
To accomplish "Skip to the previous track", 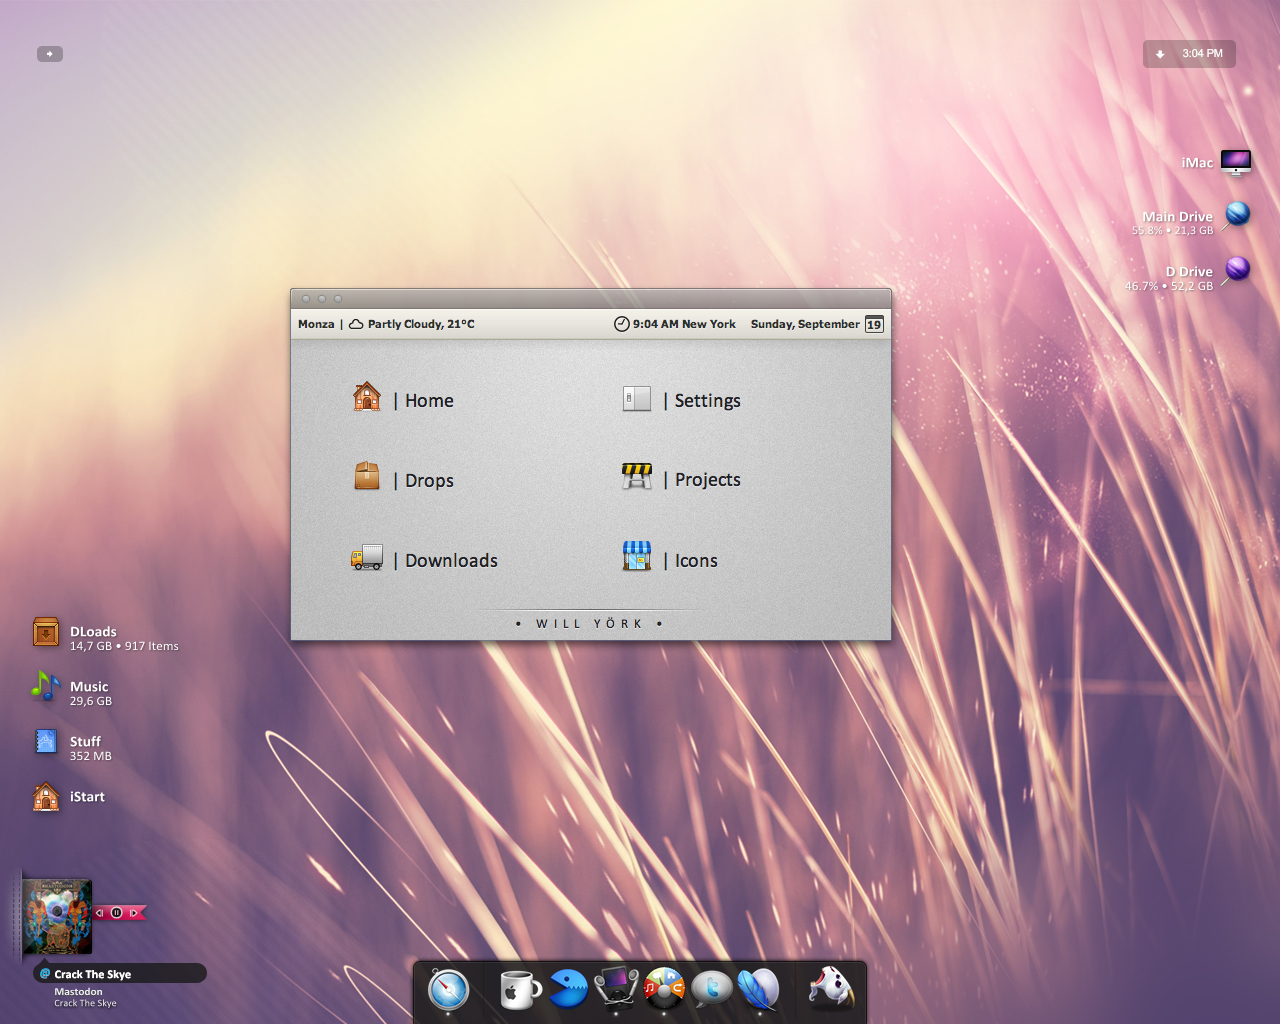I will (100, 913).
